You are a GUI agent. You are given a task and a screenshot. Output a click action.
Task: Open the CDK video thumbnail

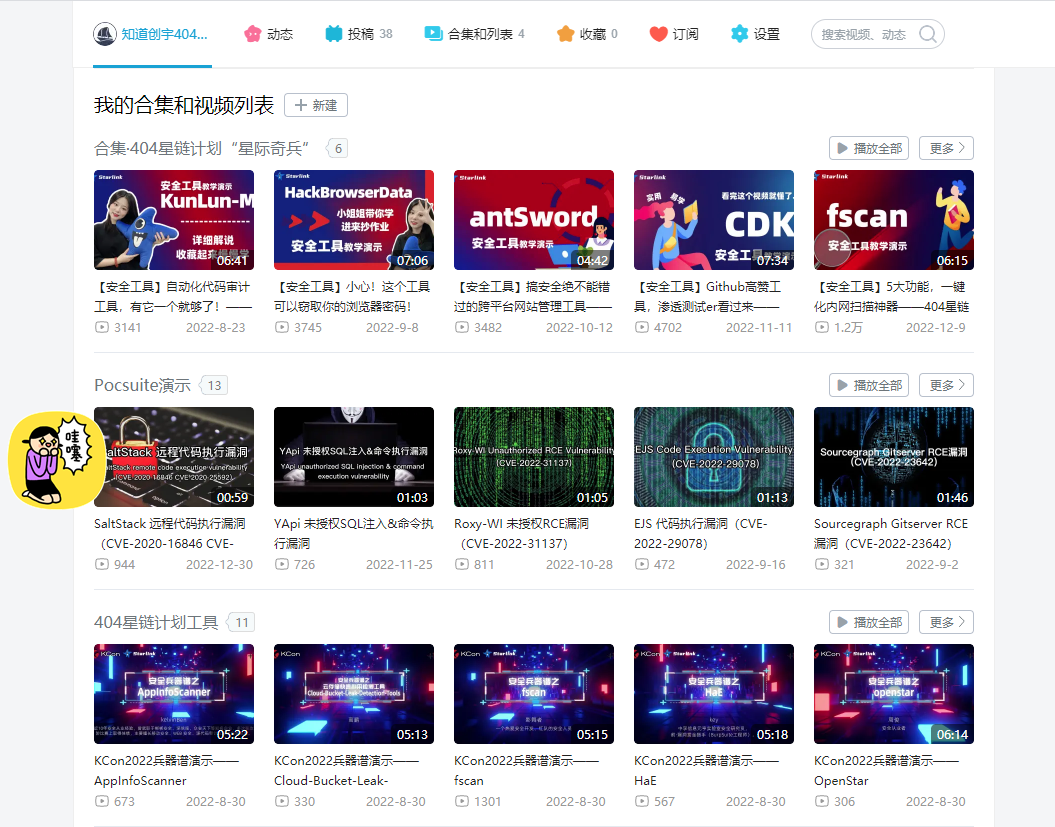point(714,220)
